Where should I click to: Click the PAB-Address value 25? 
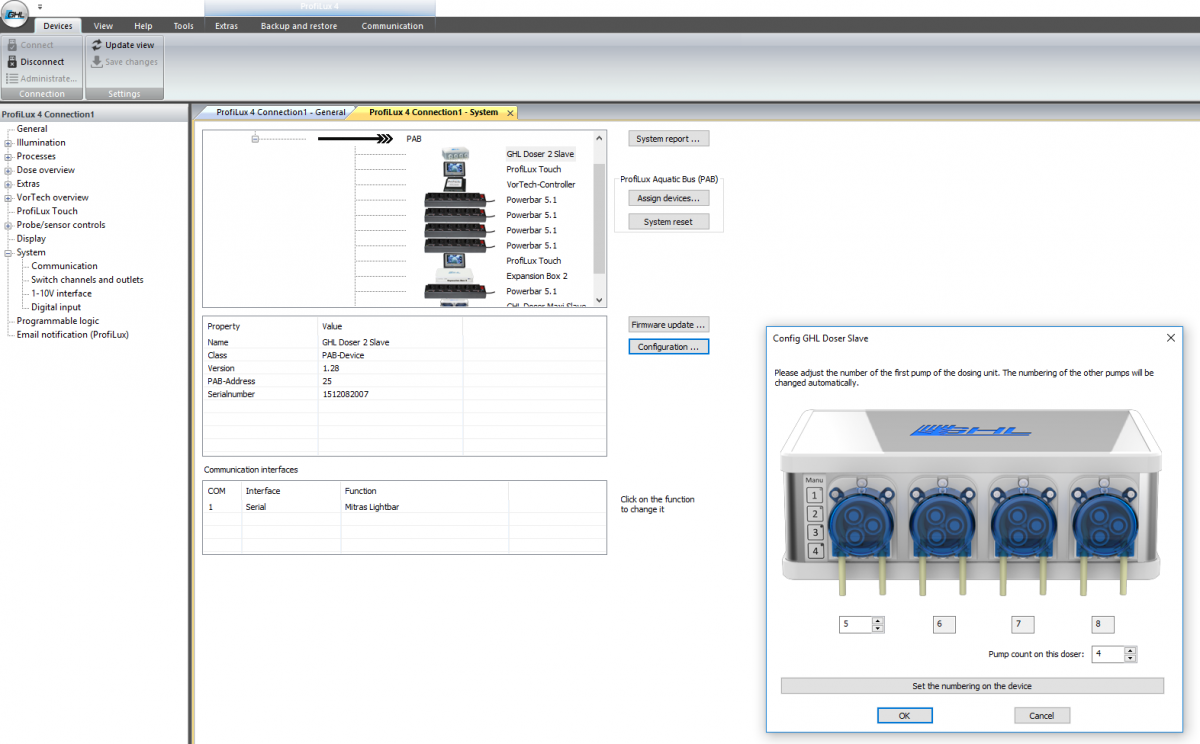click(x=327, y=382)
